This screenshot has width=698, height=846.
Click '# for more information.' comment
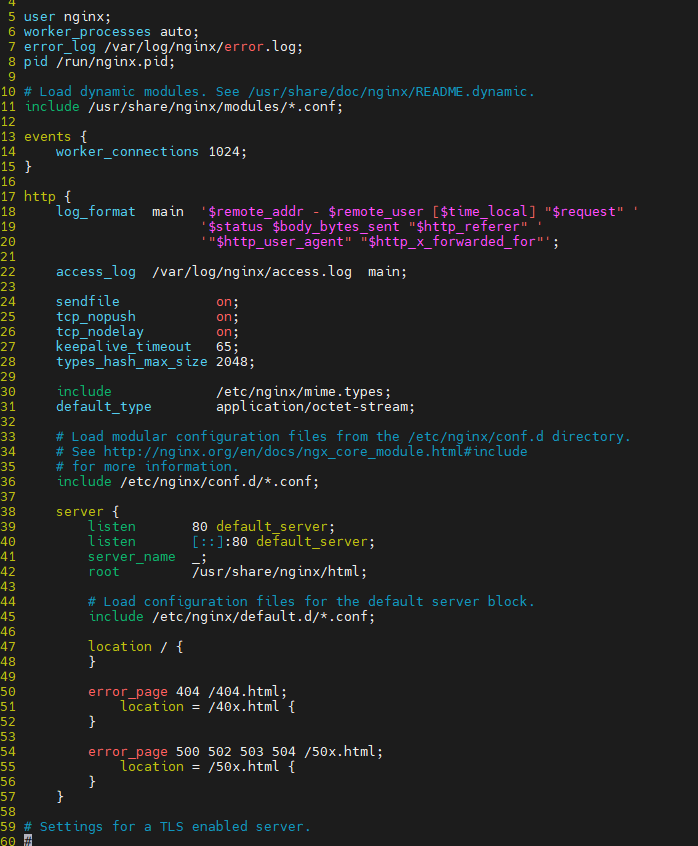click(x=147, y=467)
